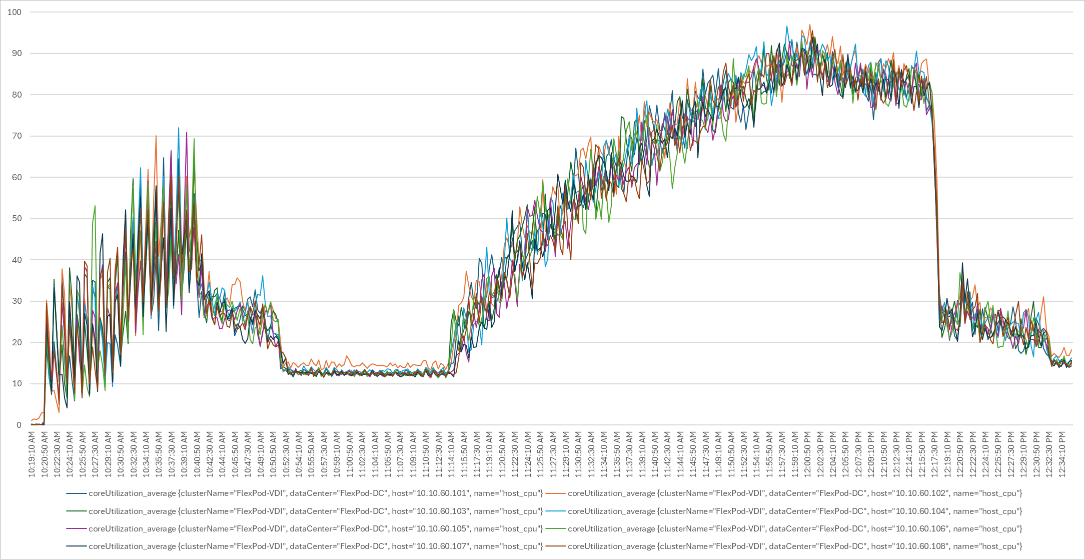1085x560 pixels.
Task: Click the y-axis label 90
Action: (x=16, y=53)
